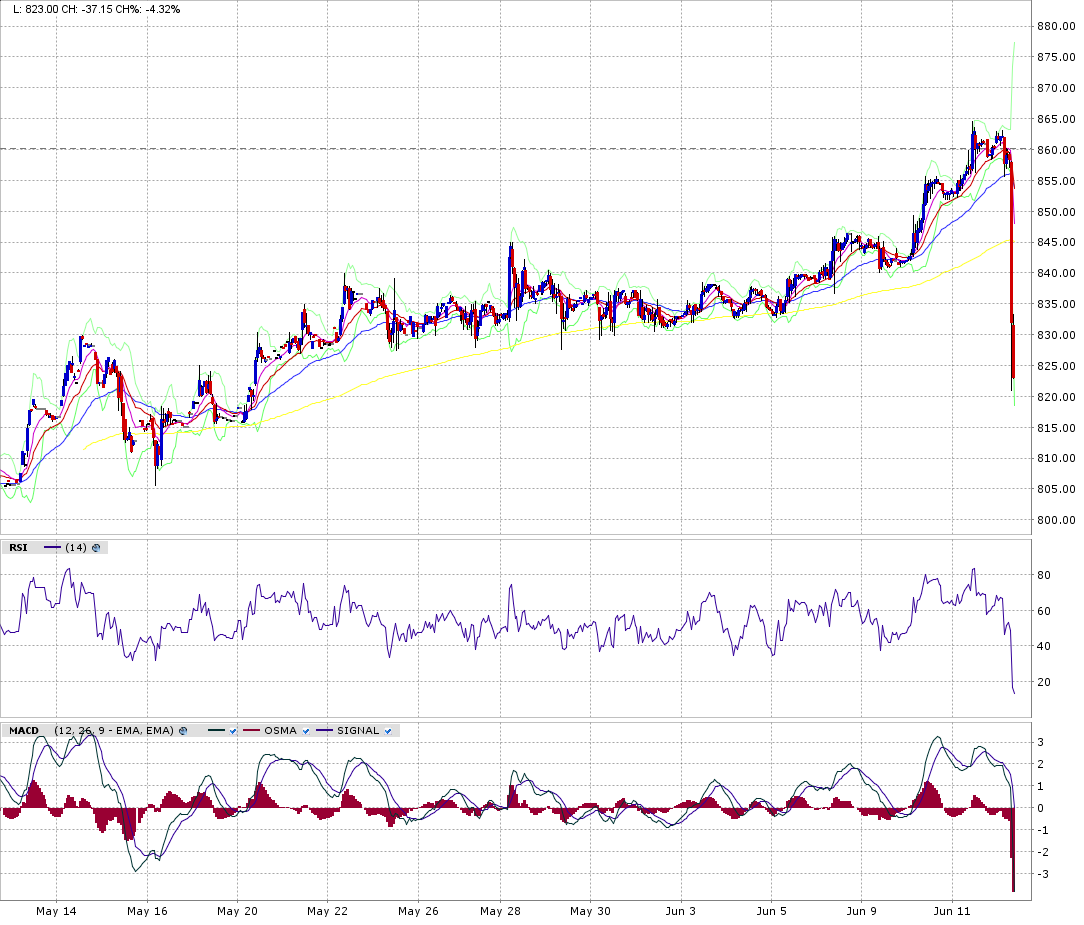Click the 845.00 price axis label
Screen dimensions: 1084x925
[1056, 242]
